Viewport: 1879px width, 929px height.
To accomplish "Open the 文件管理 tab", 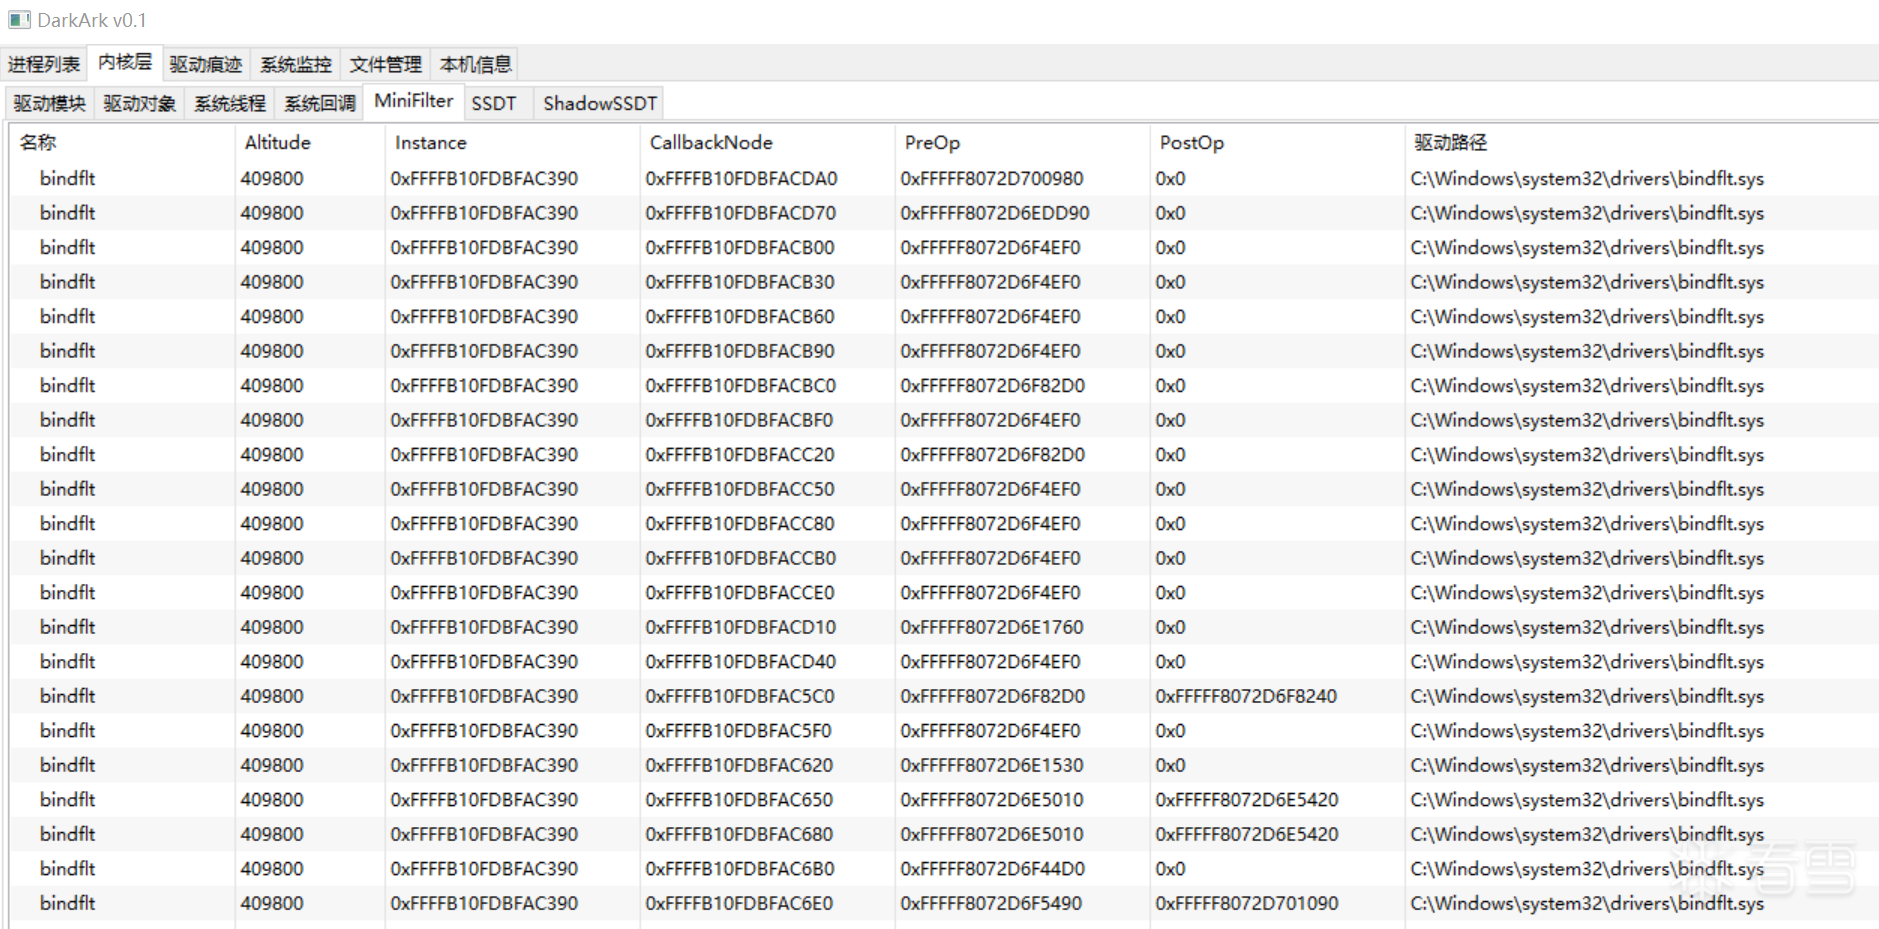I will click(386, 65).
